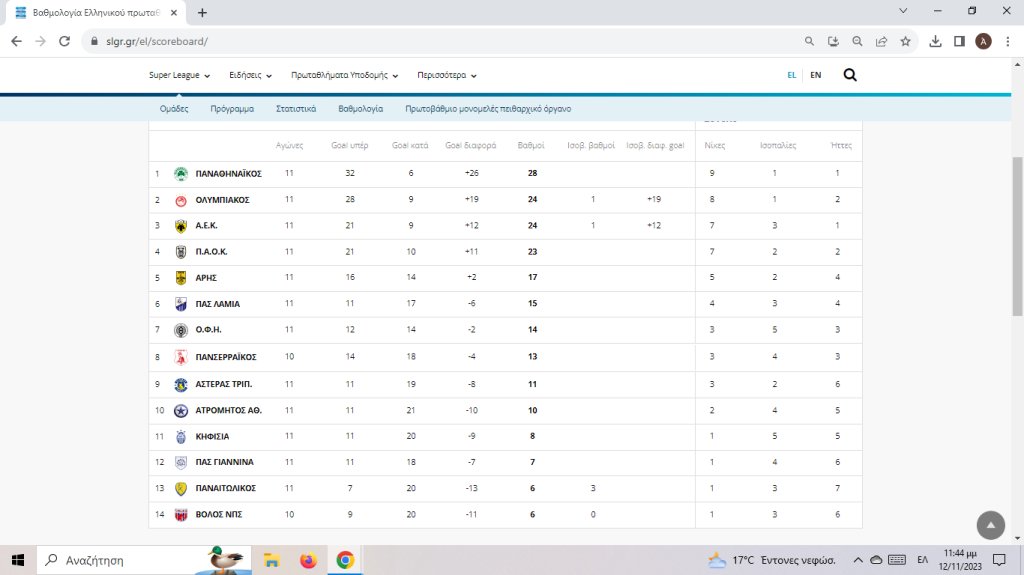Open the weather widget in taskbar

772,560
